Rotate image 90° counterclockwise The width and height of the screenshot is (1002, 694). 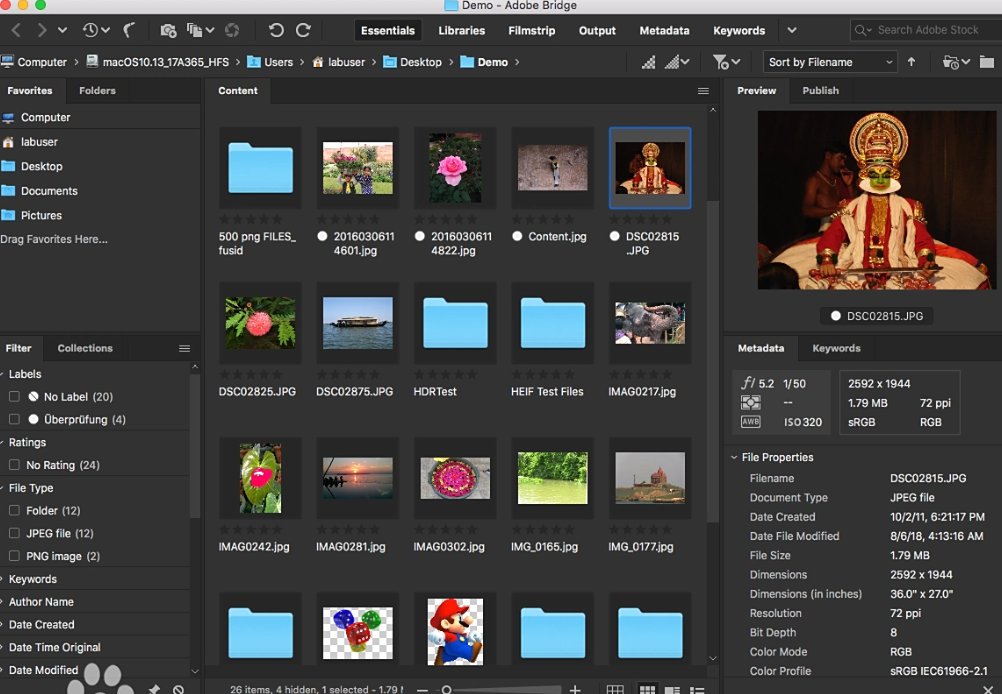pyautogui.click(x=277, y=31)
